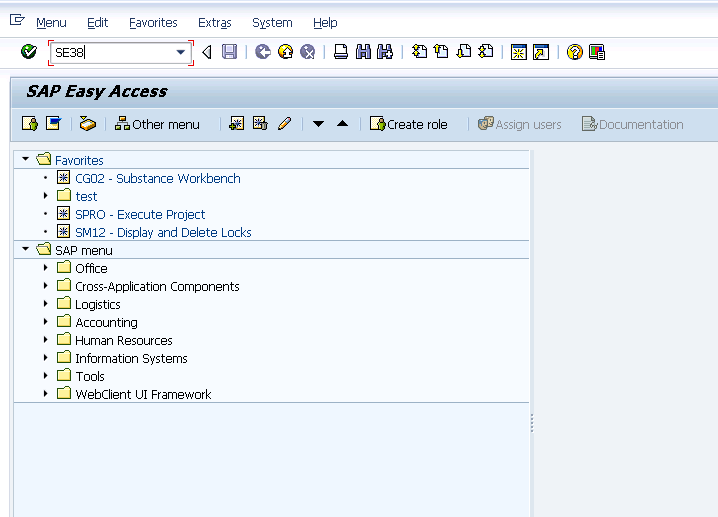Click the Generate Shortcut icon

click(541, 52)
